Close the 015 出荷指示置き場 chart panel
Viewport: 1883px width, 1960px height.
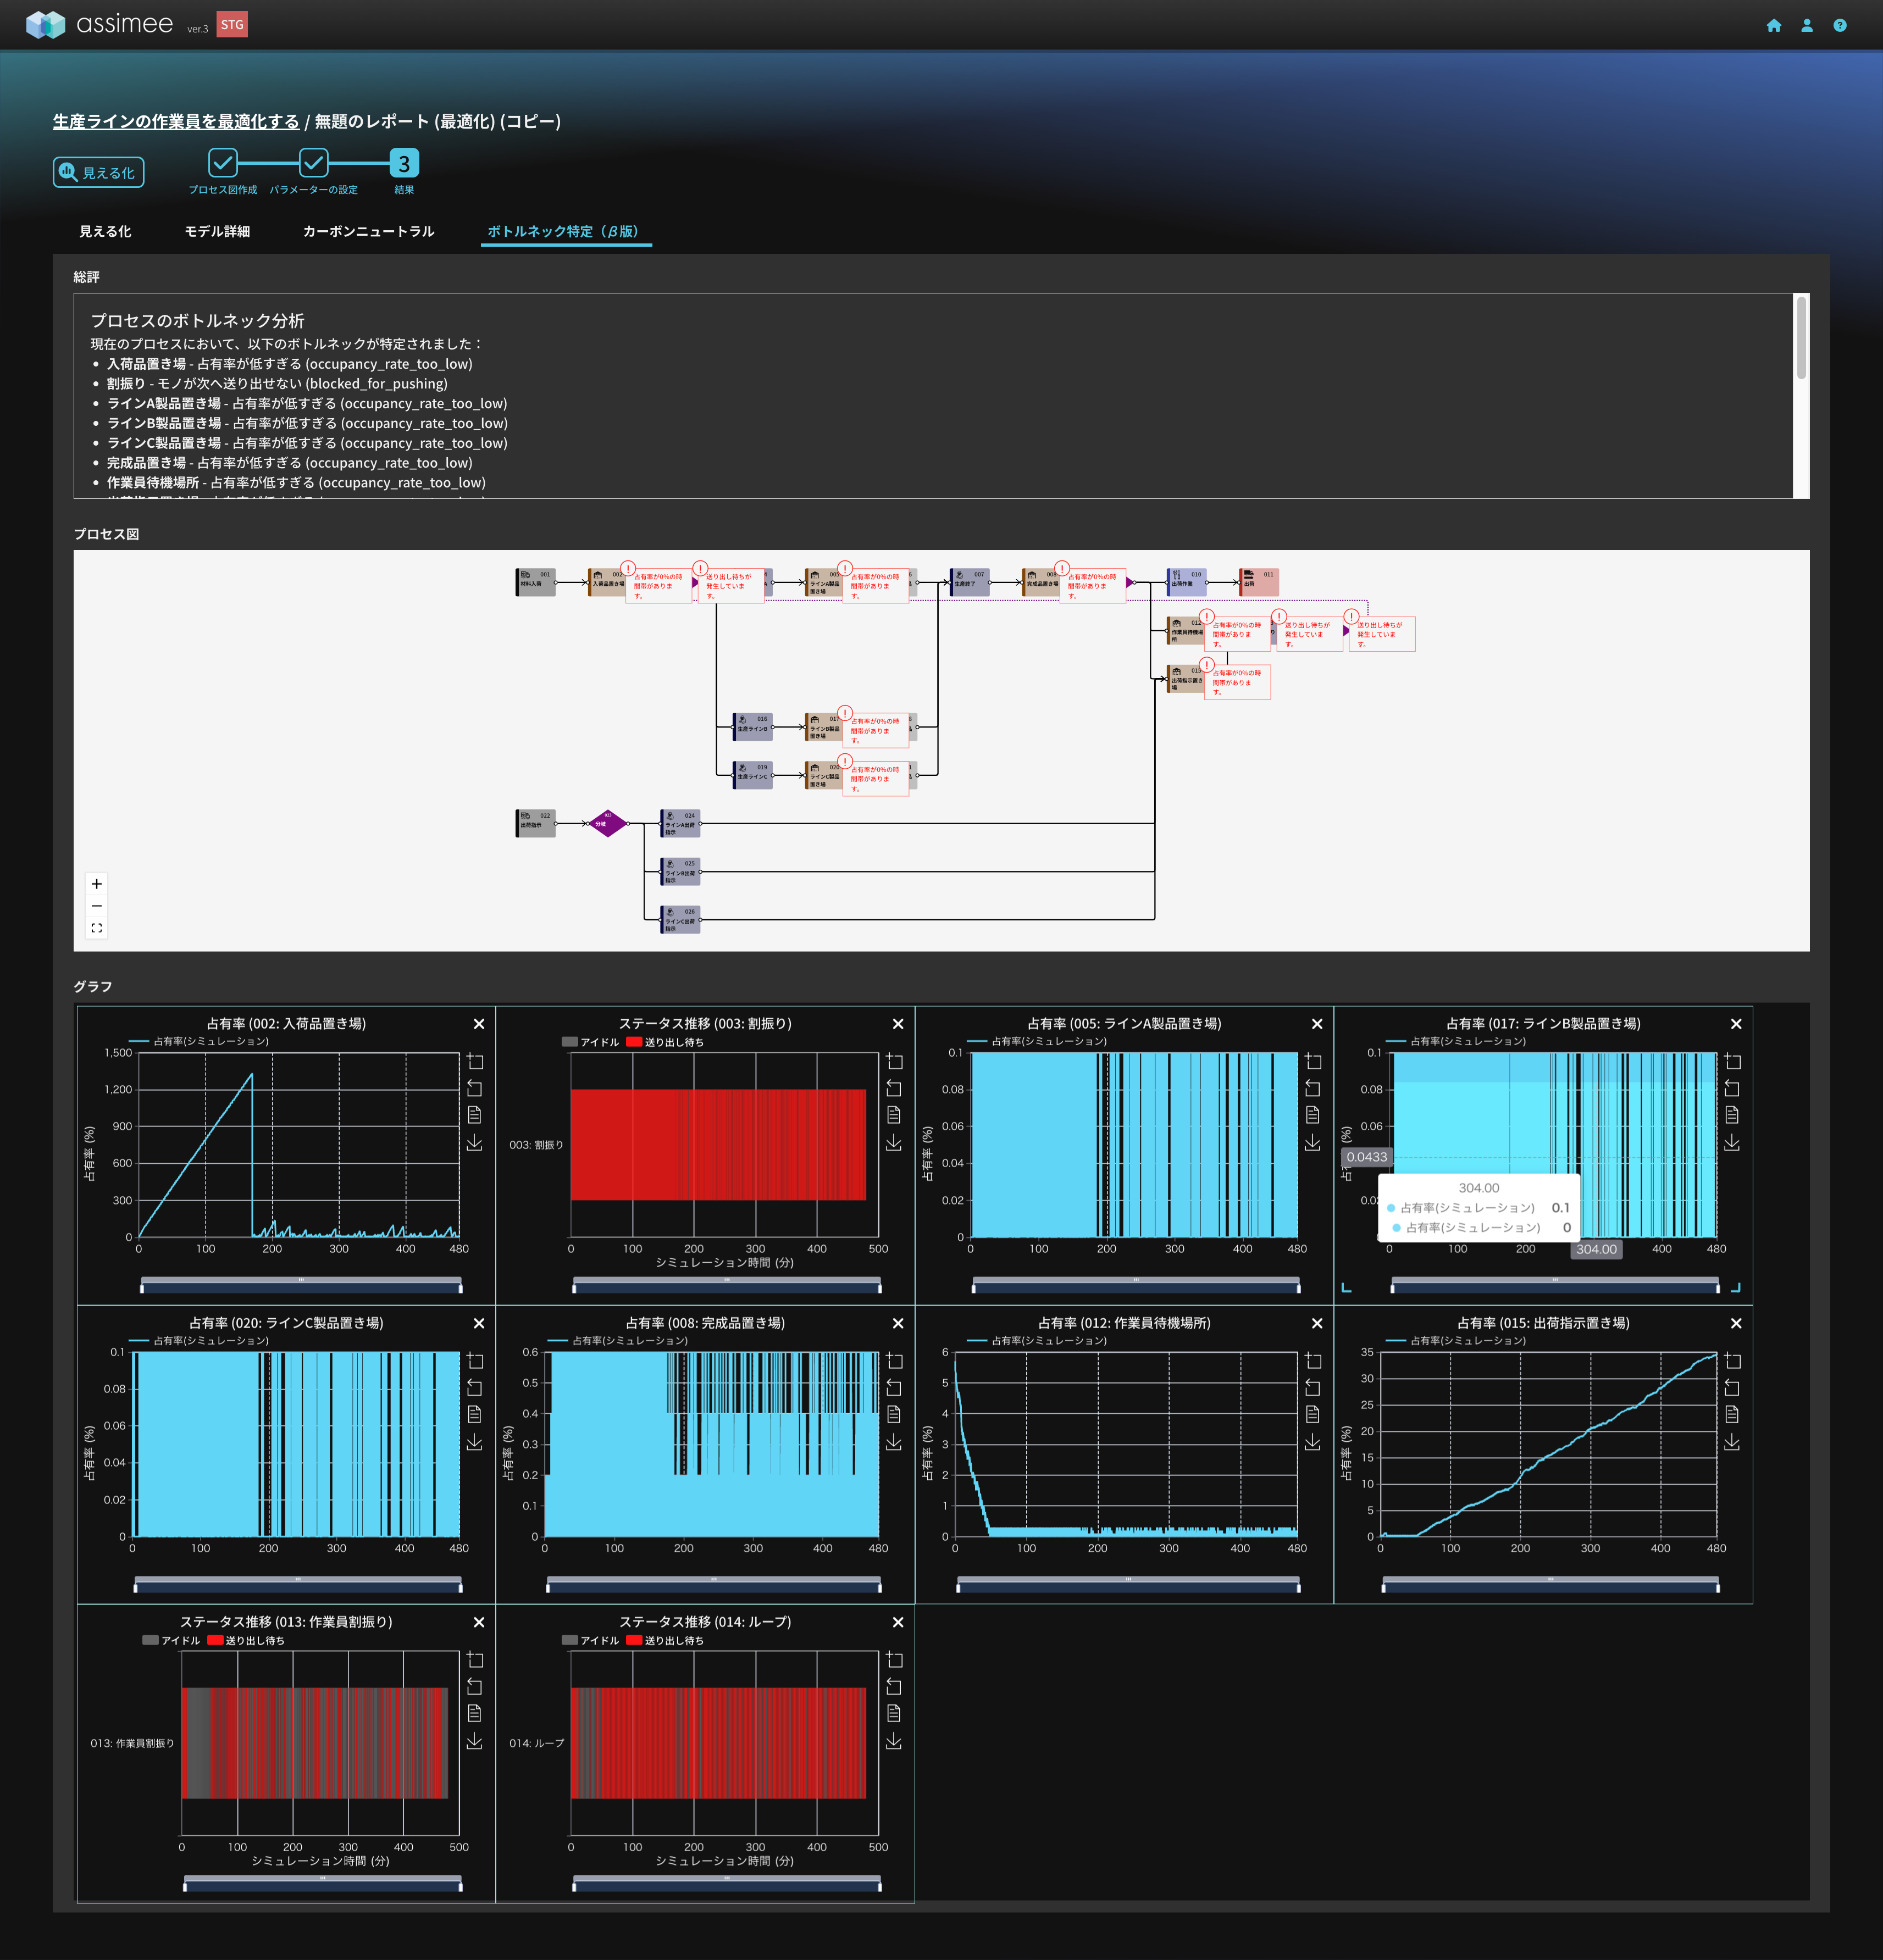point(1736,1323)
